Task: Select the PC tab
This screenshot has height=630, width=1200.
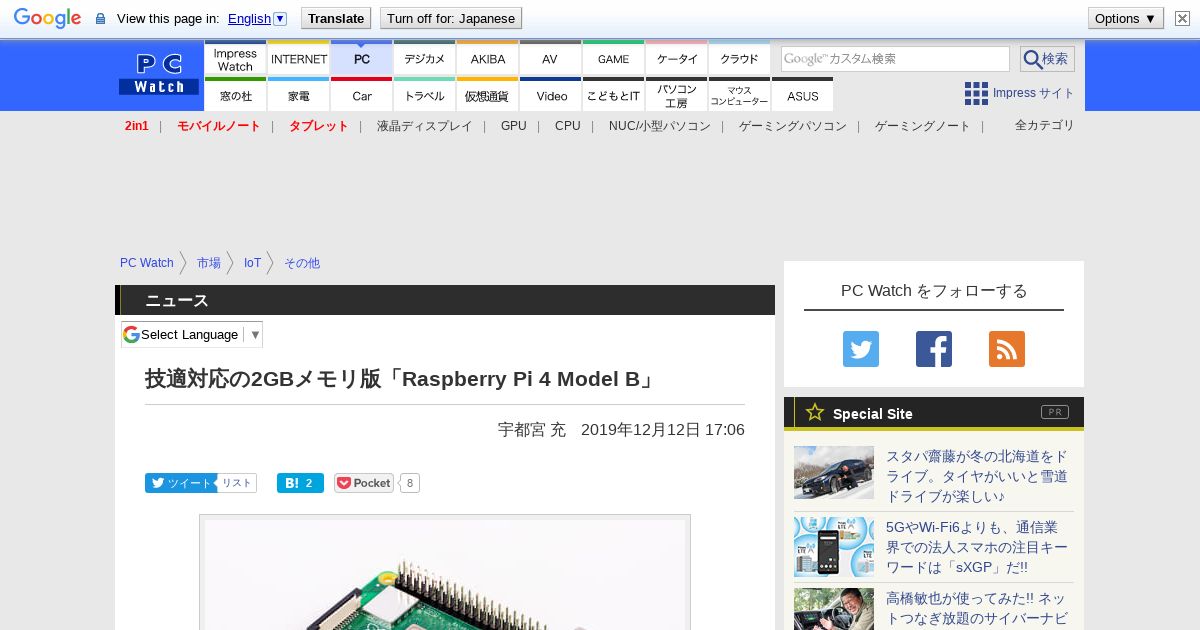Action: coord(362,59)
